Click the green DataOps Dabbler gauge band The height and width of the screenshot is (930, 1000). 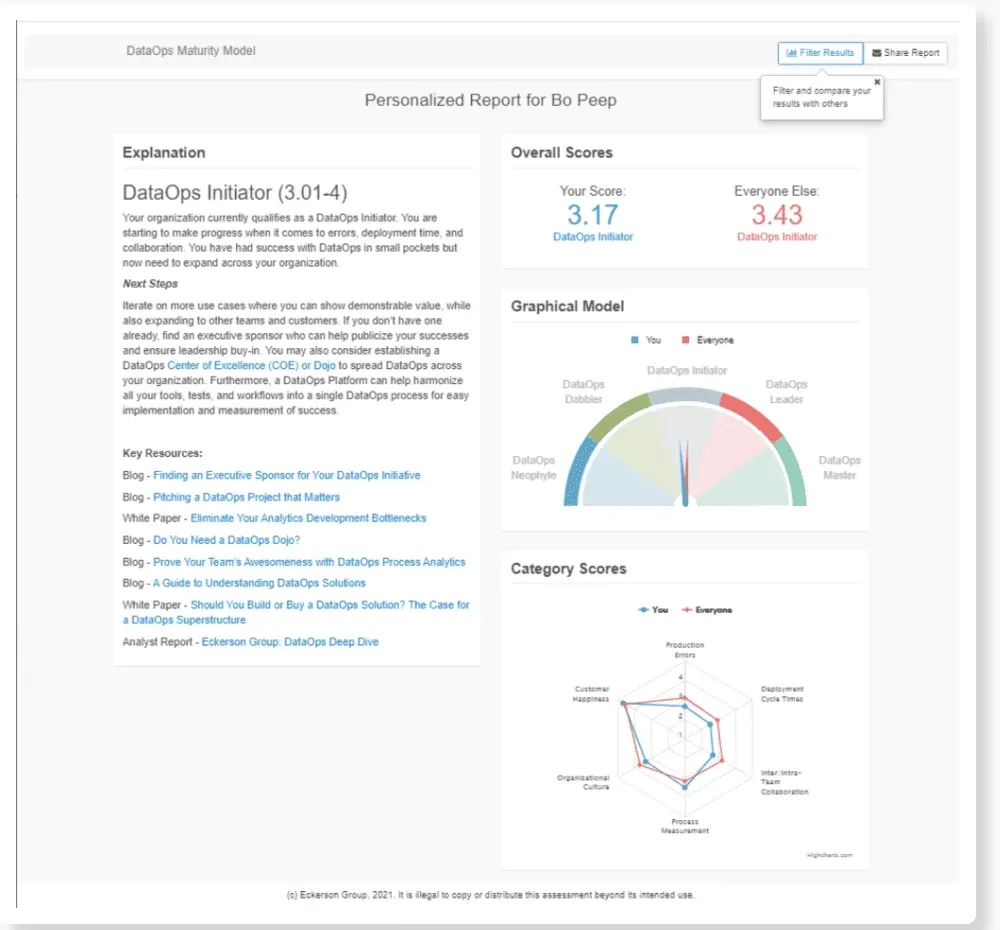[617, 417]
